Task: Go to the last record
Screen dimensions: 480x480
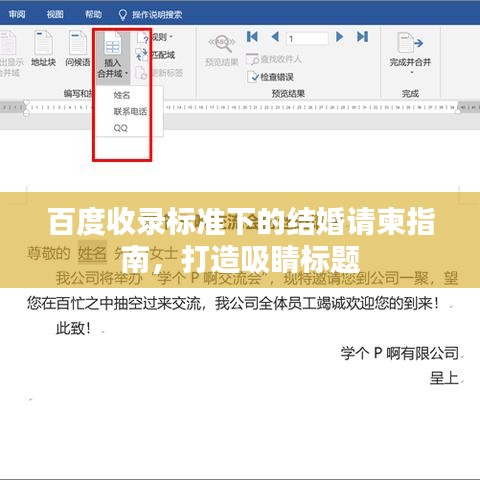Action: (x=363, y=37)
